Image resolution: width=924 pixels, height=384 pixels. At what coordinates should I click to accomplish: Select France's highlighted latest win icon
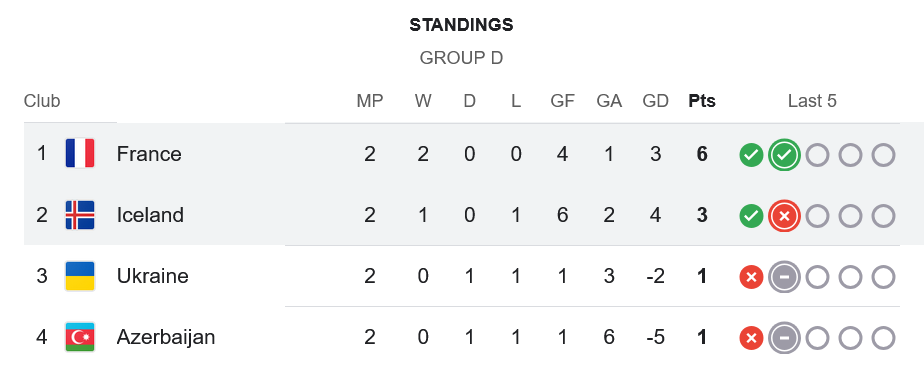(x=784, y=155)
